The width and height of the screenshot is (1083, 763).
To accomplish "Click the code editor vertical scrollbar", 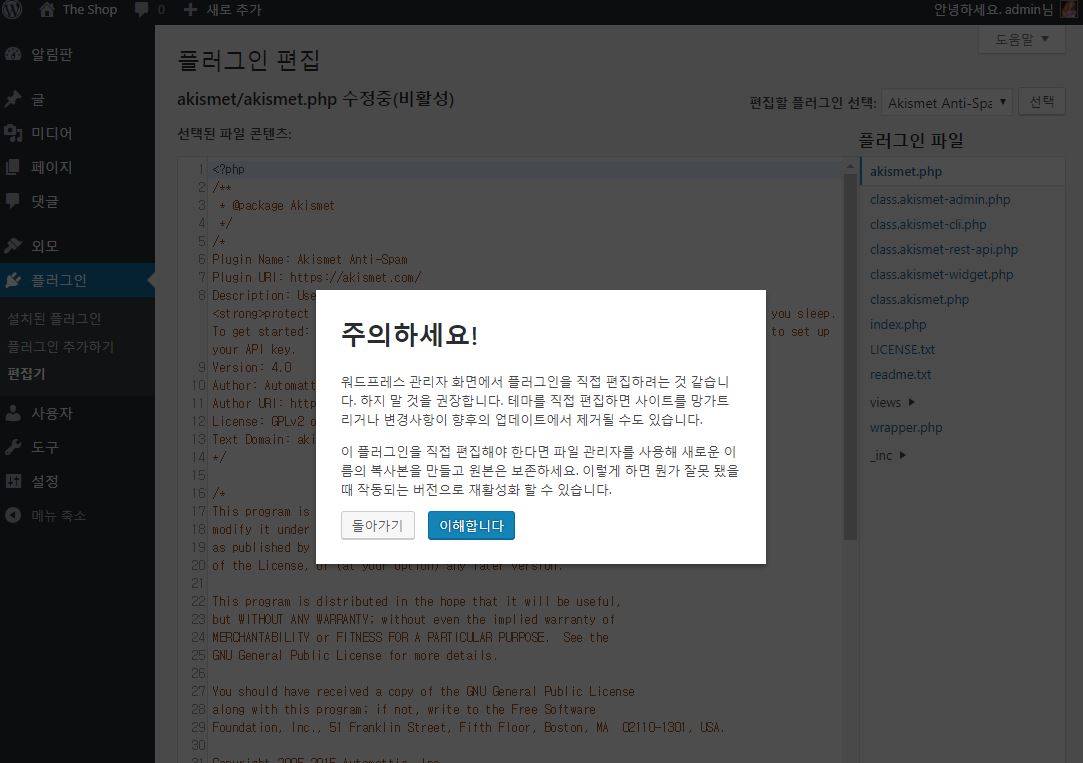I will (850, 356).
